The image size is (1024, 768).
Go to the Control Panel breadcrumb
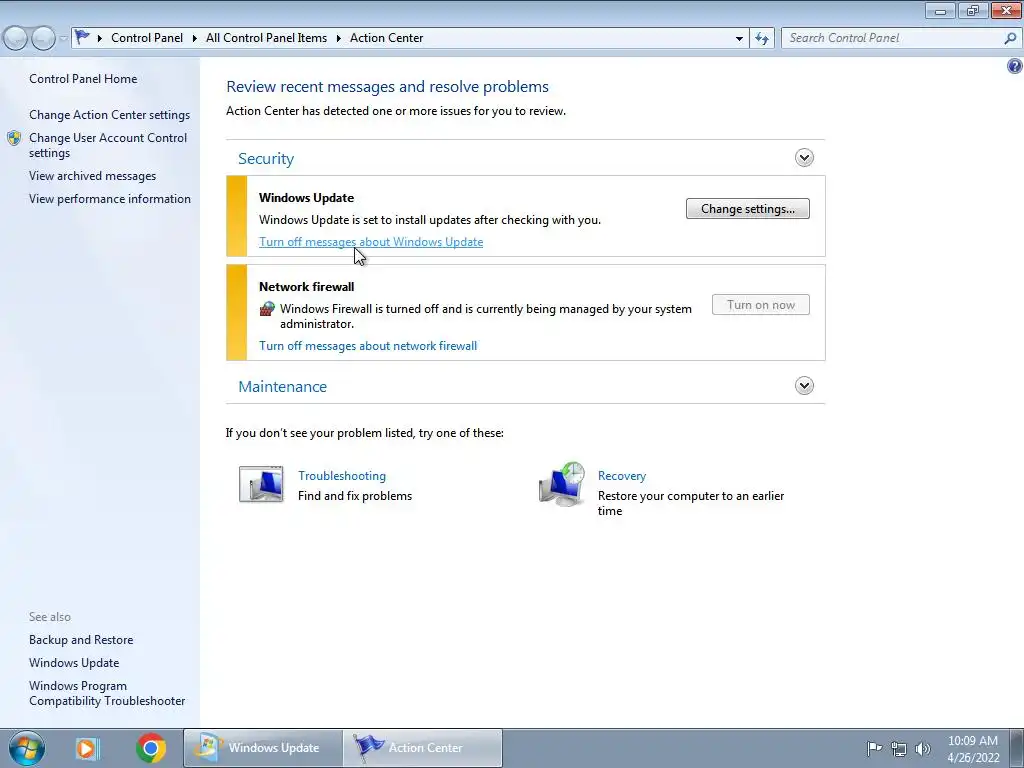pyautogui.click(x=147, y=38)
